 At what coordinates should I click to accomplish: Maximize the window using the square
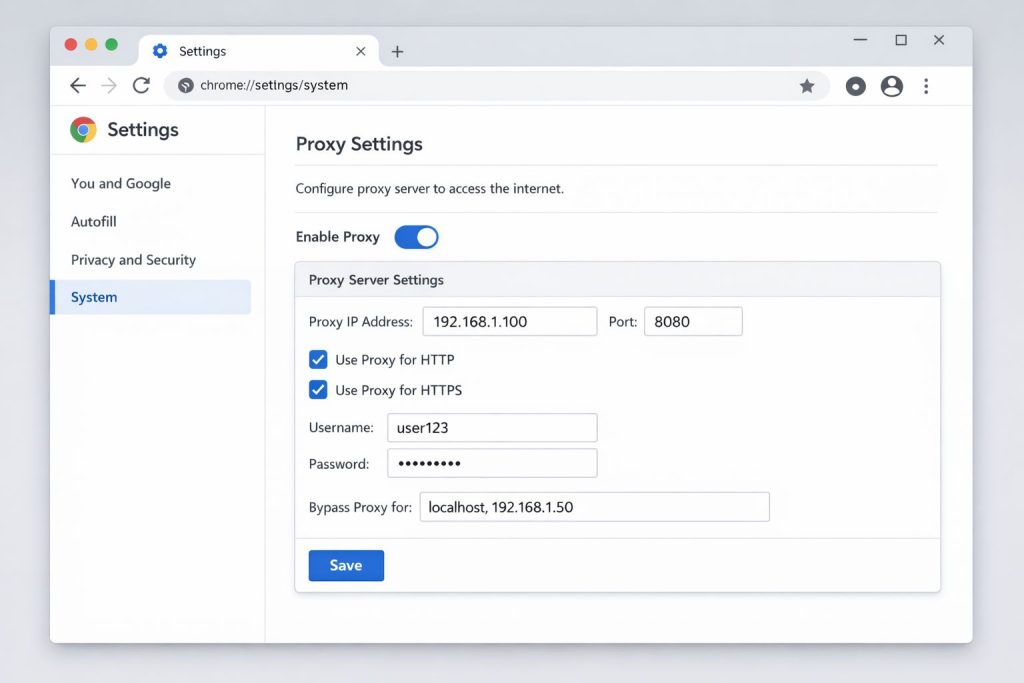point(901,40)
